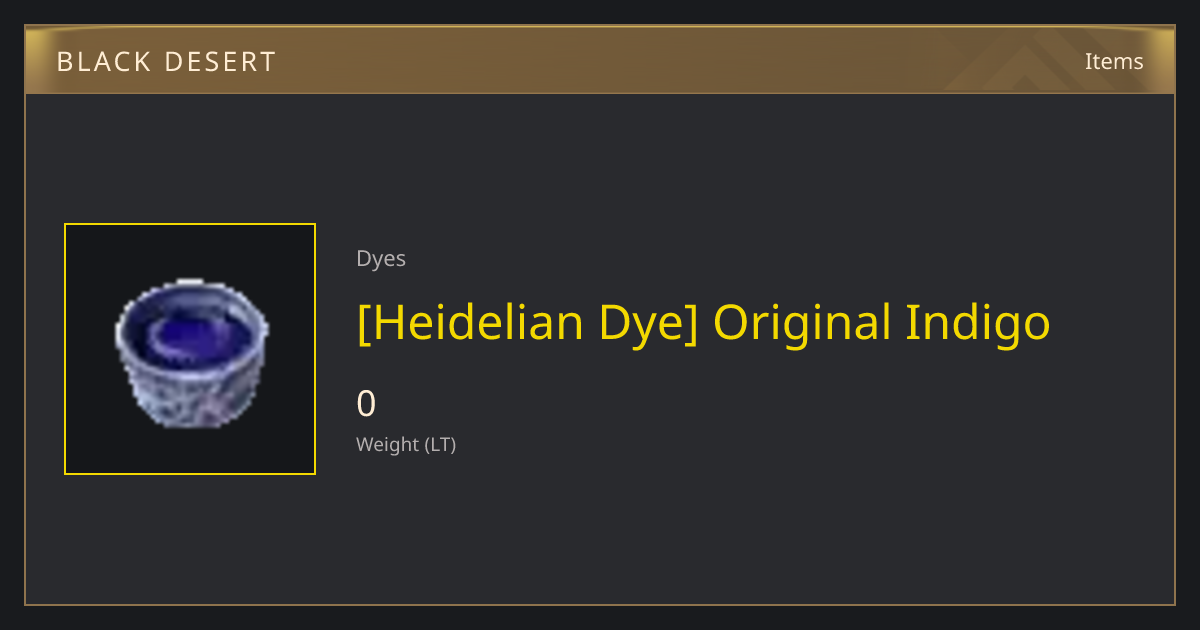
Task: Click the gold header banner background
Action: pyautogui.click(x=600, y=60)
